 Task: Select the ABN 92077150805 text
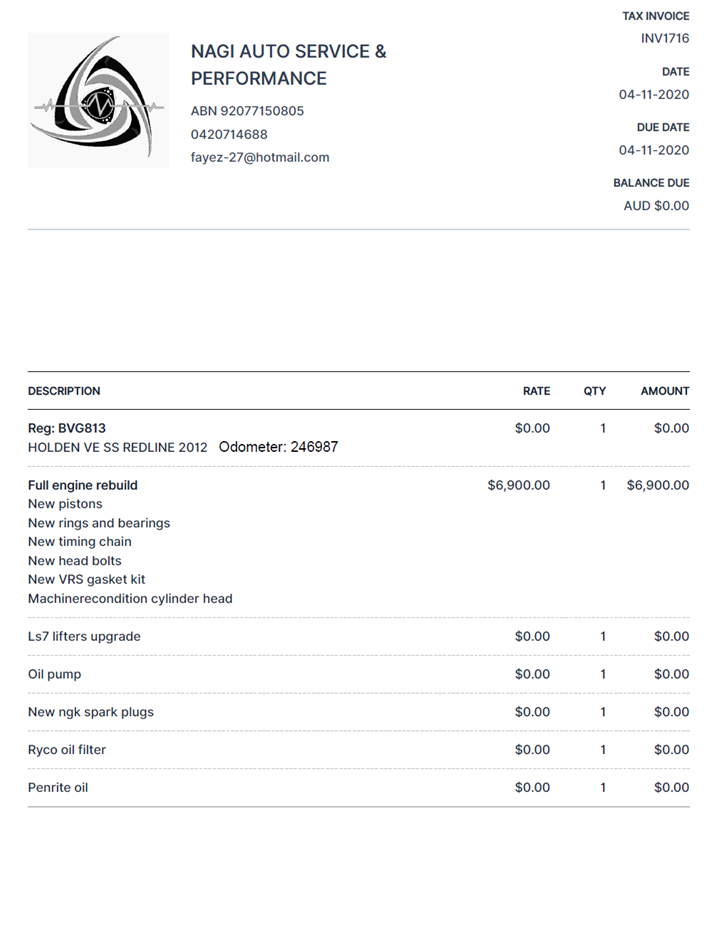coord(247,111)
